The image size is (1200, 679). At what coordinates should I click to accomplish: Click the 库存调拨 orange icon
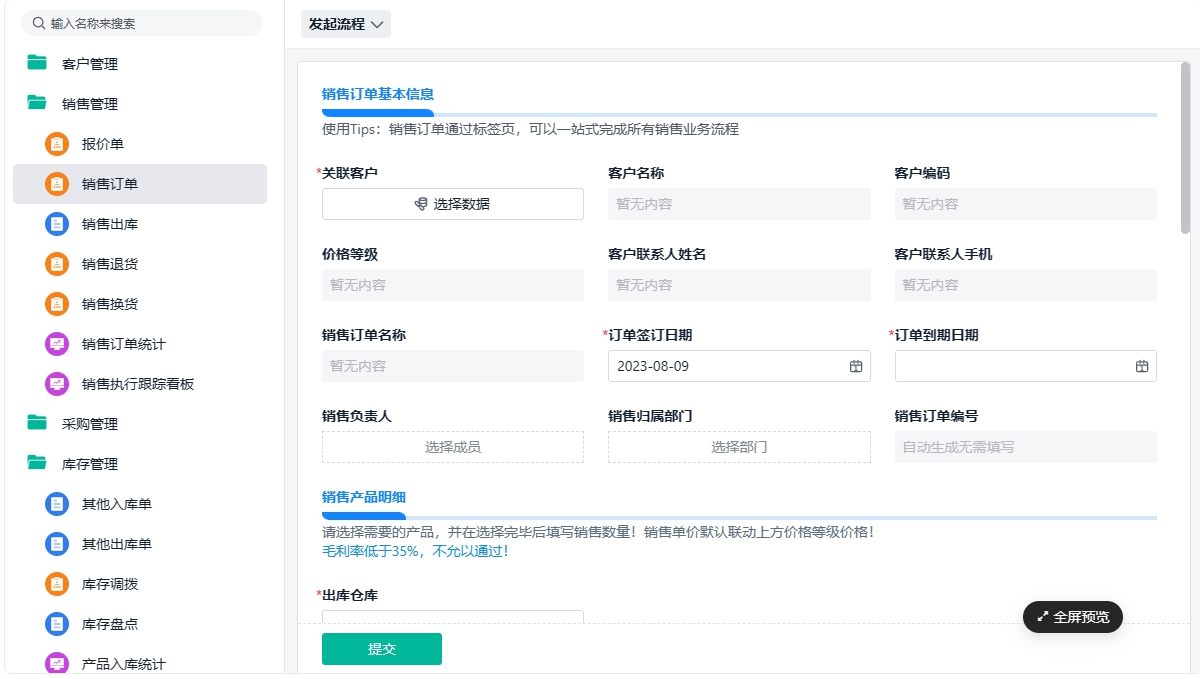pos(57,584)
